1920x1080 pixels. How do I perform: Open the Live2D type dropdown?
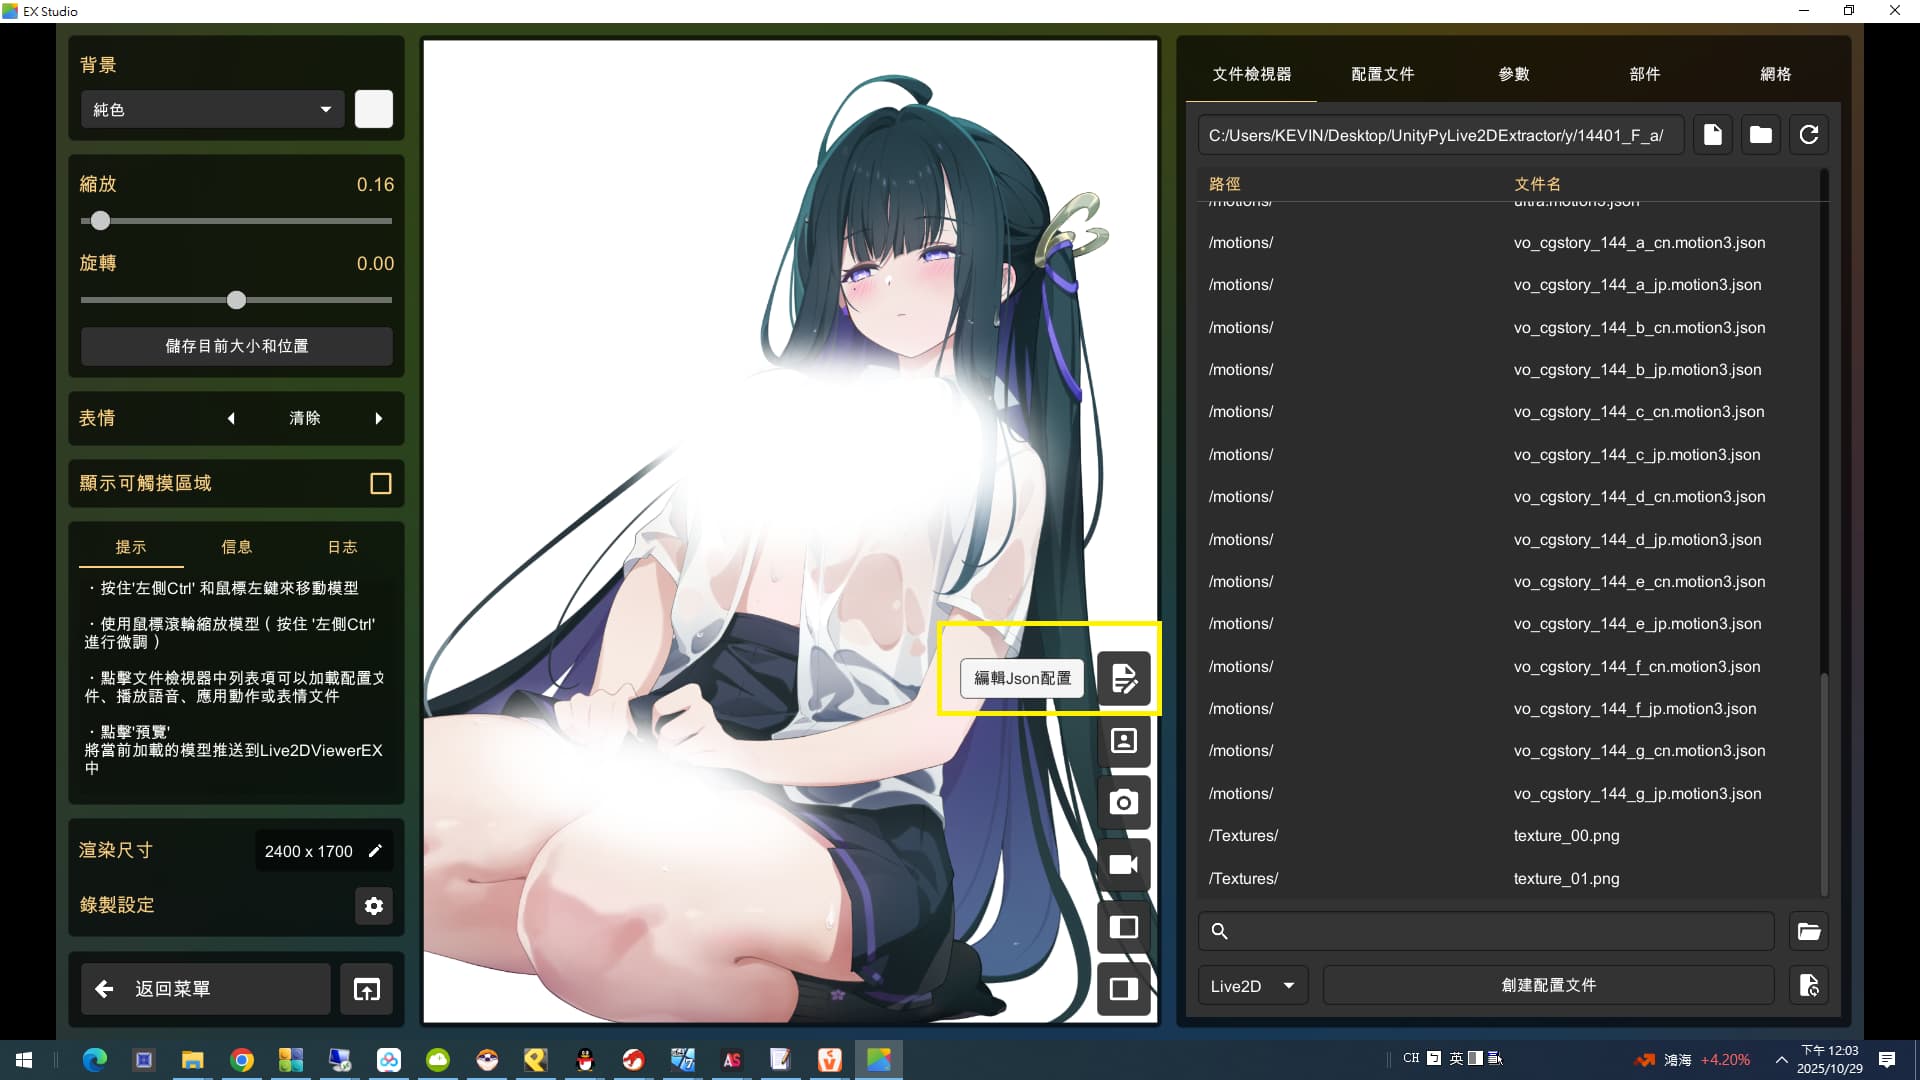click(x=1252, y=986)
